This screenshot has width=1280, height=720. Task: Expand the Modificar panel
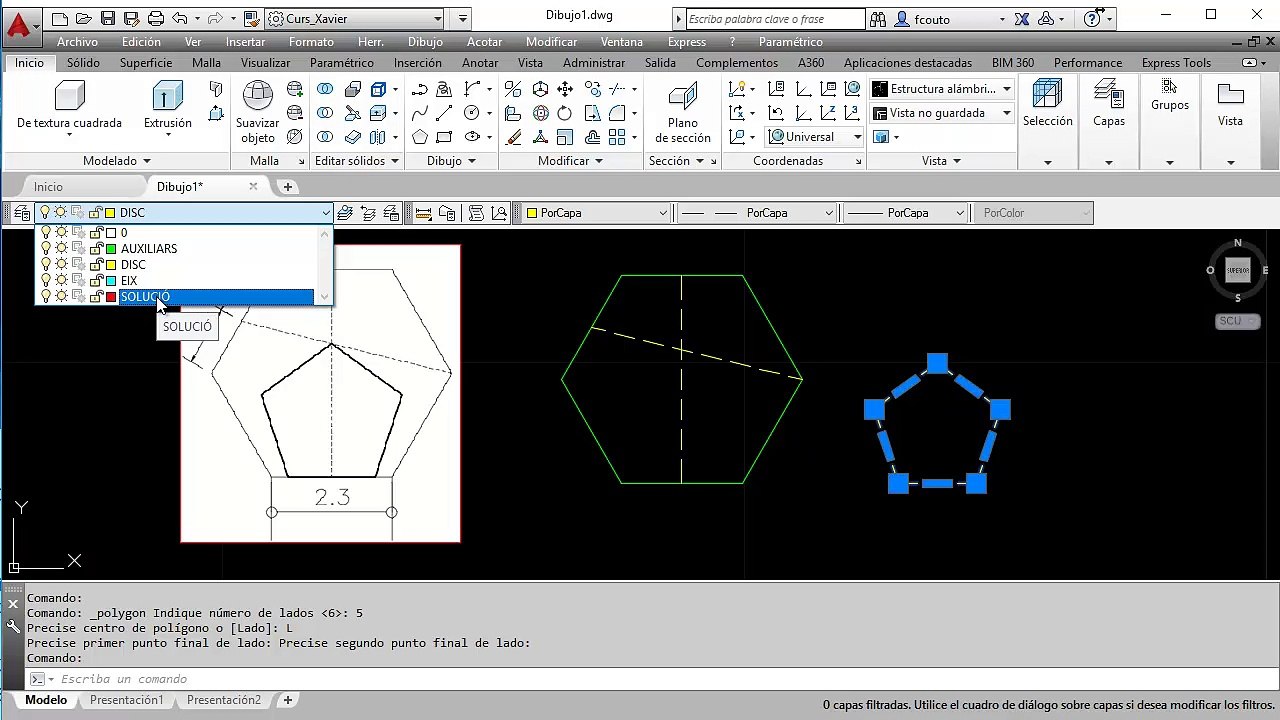(570, 161)
